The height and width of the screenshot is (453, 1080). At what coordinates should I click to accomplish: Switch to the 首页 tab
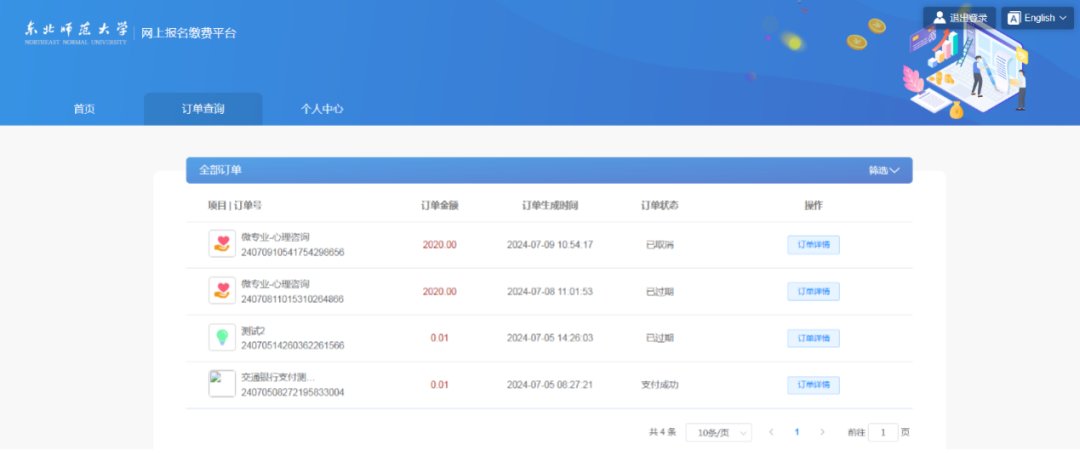pyautogui.click(x=84, y=109)
